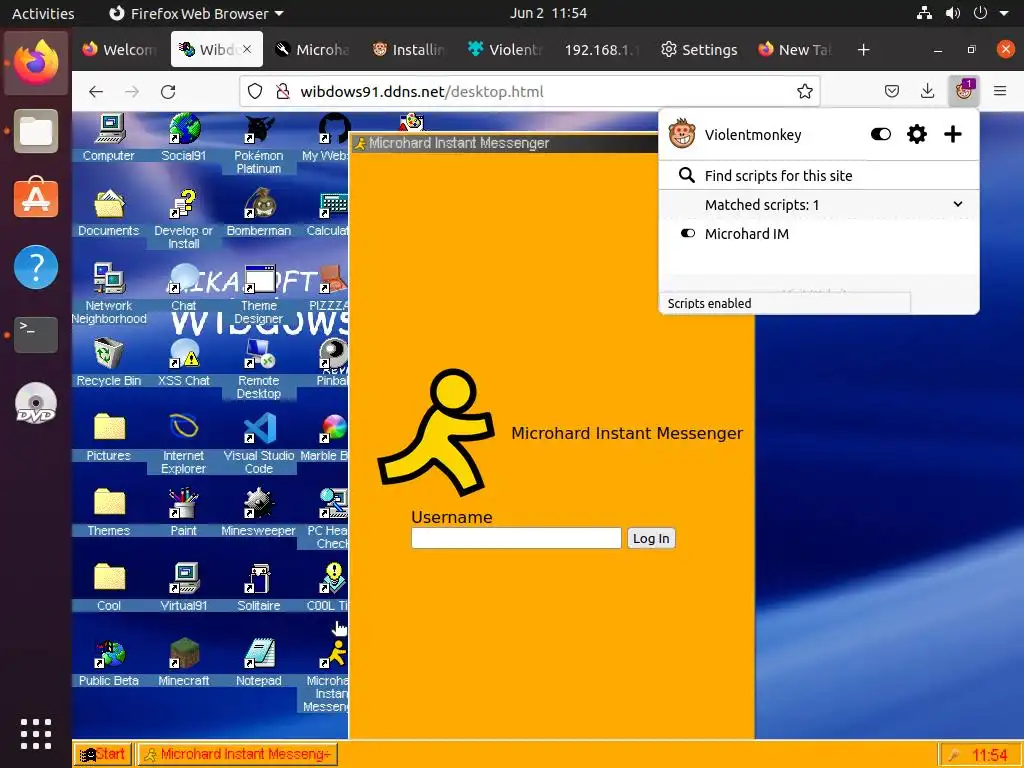Open the Activities overview
Viewport: 1024px width, 768px height.
coord(43,13)
